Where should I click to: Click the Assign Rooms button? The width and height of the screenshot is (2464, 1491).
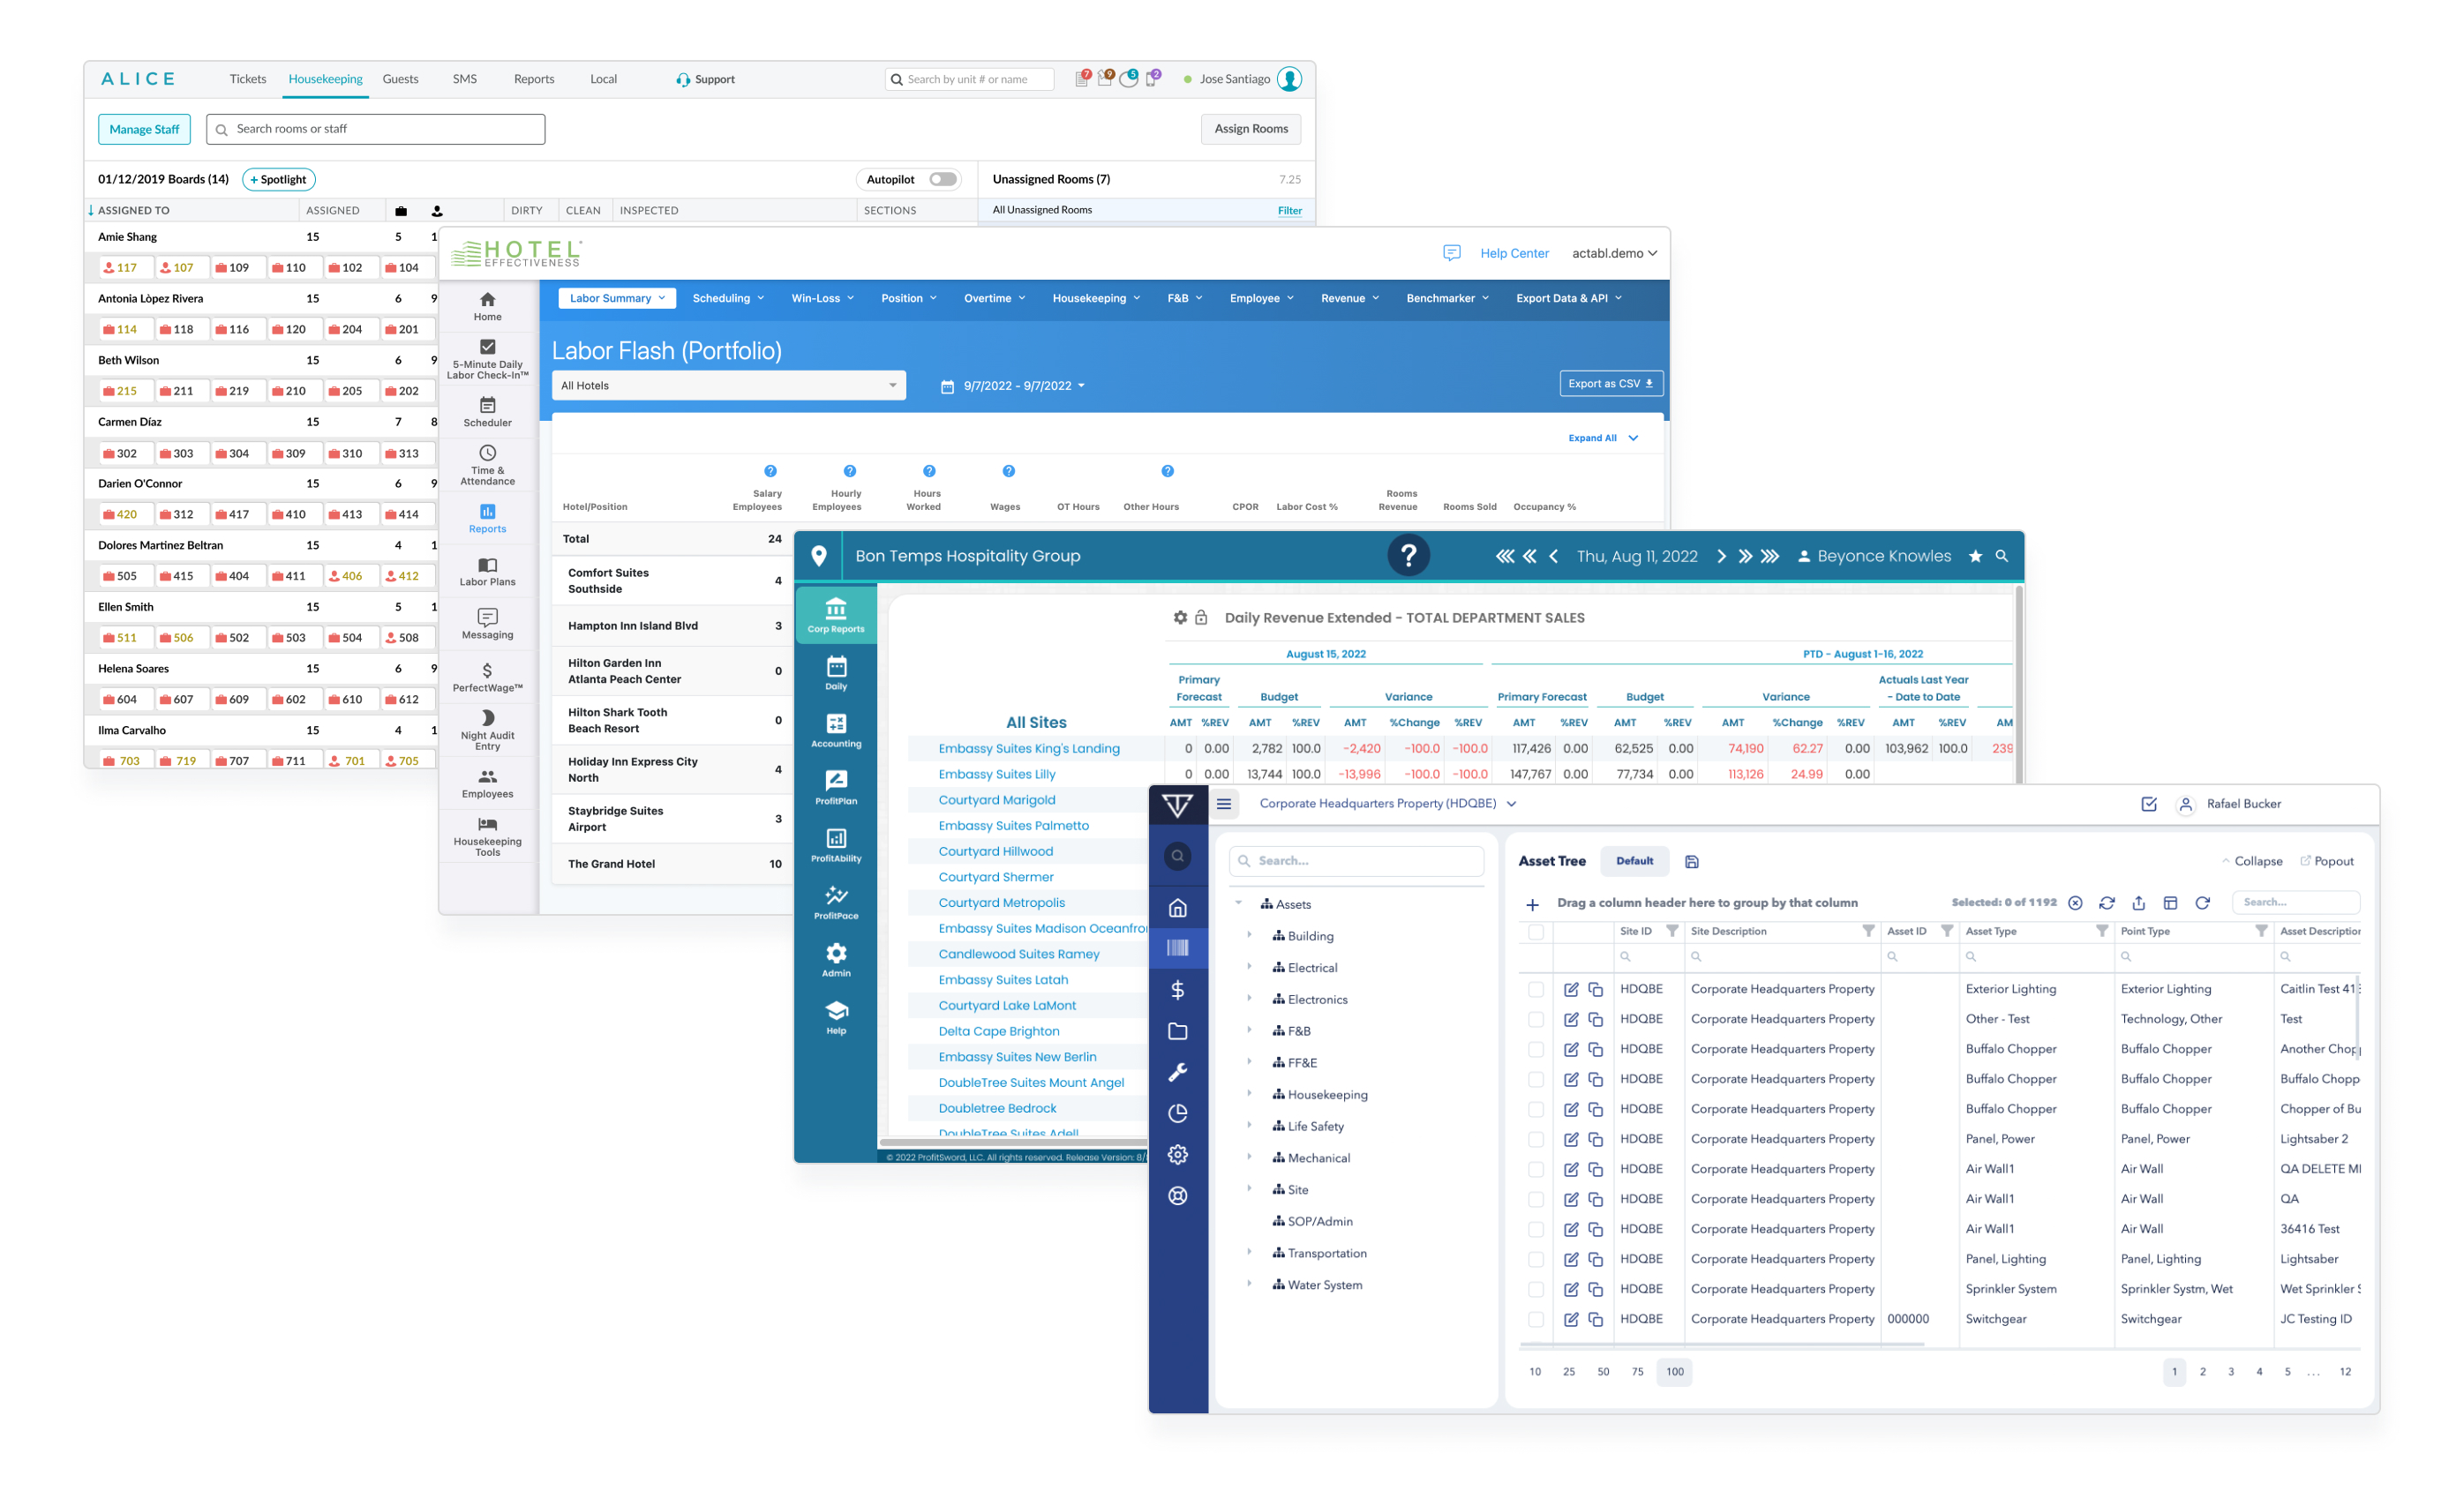click(x=1251, y=128)
